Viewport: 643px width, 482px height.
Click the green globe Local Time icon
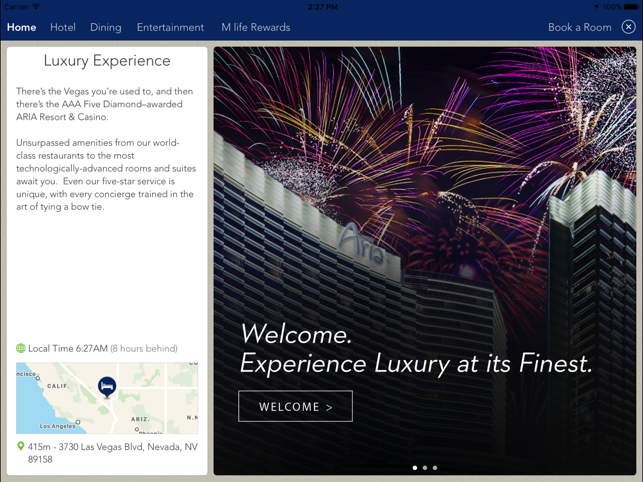tap(21, 348)
